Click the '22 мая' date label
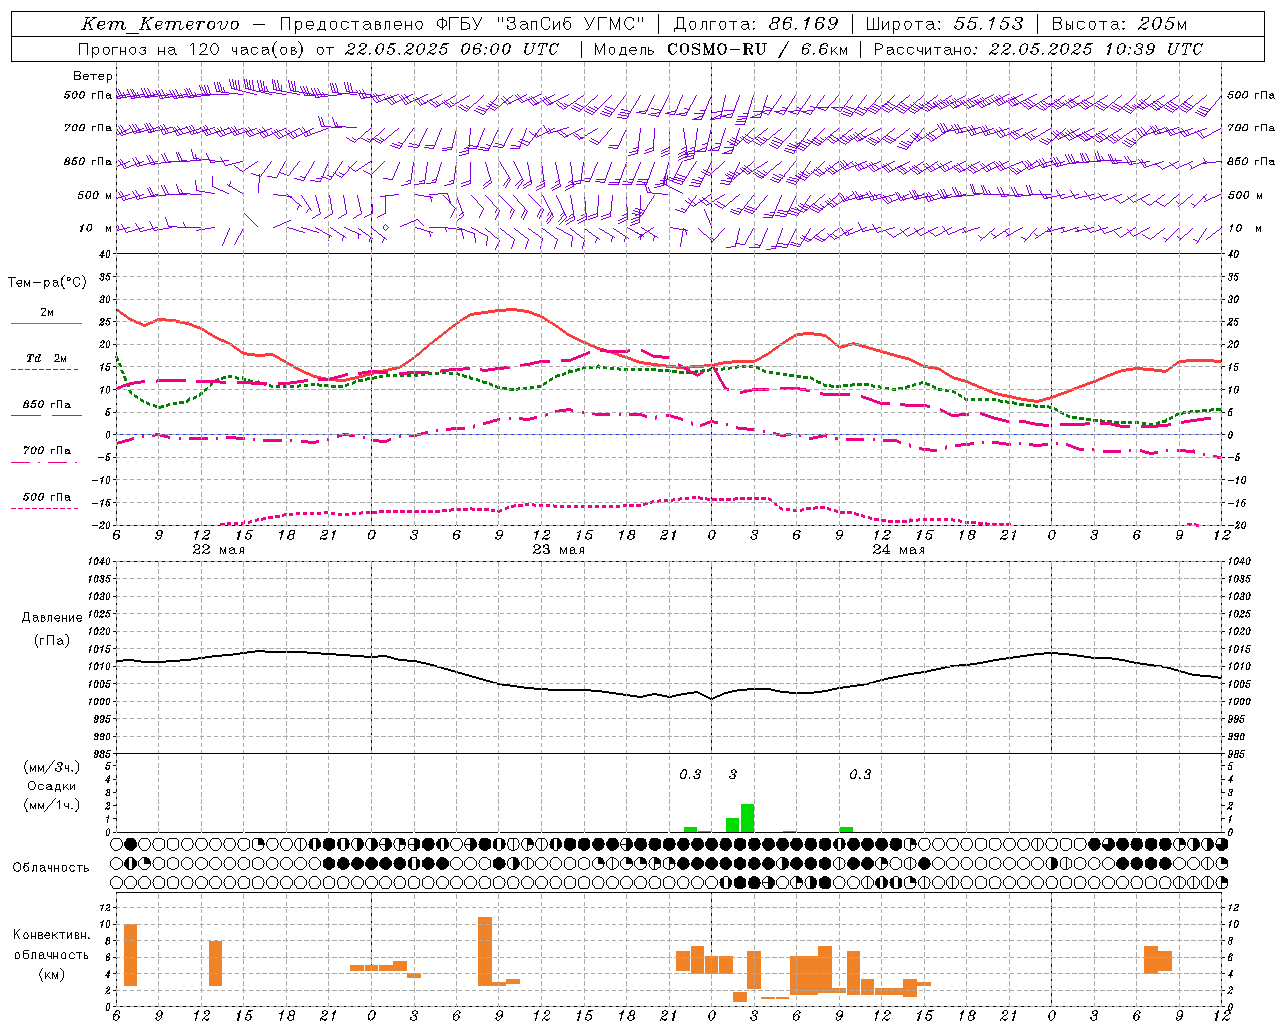 [x=218, y=550]
